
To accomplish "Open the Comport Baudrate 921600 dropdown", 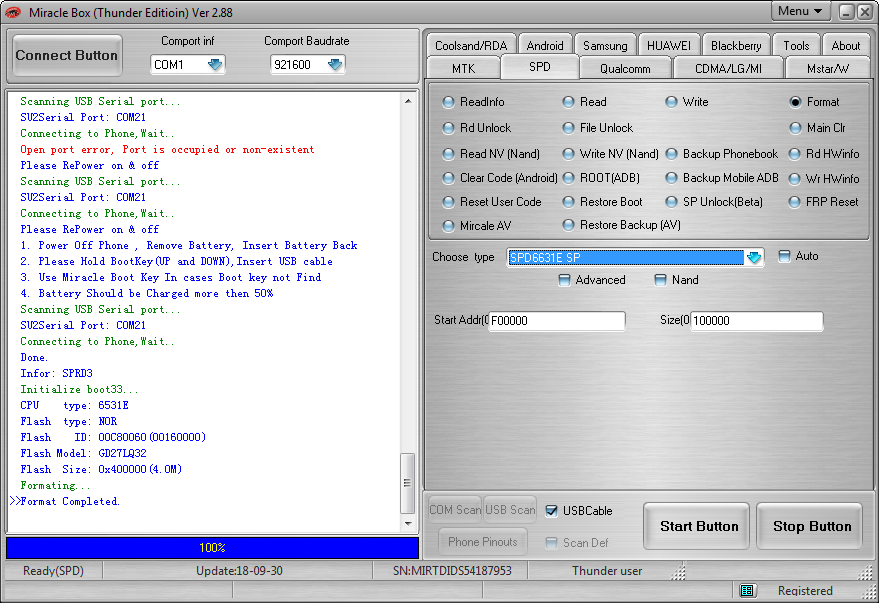I will coord(335,64).
